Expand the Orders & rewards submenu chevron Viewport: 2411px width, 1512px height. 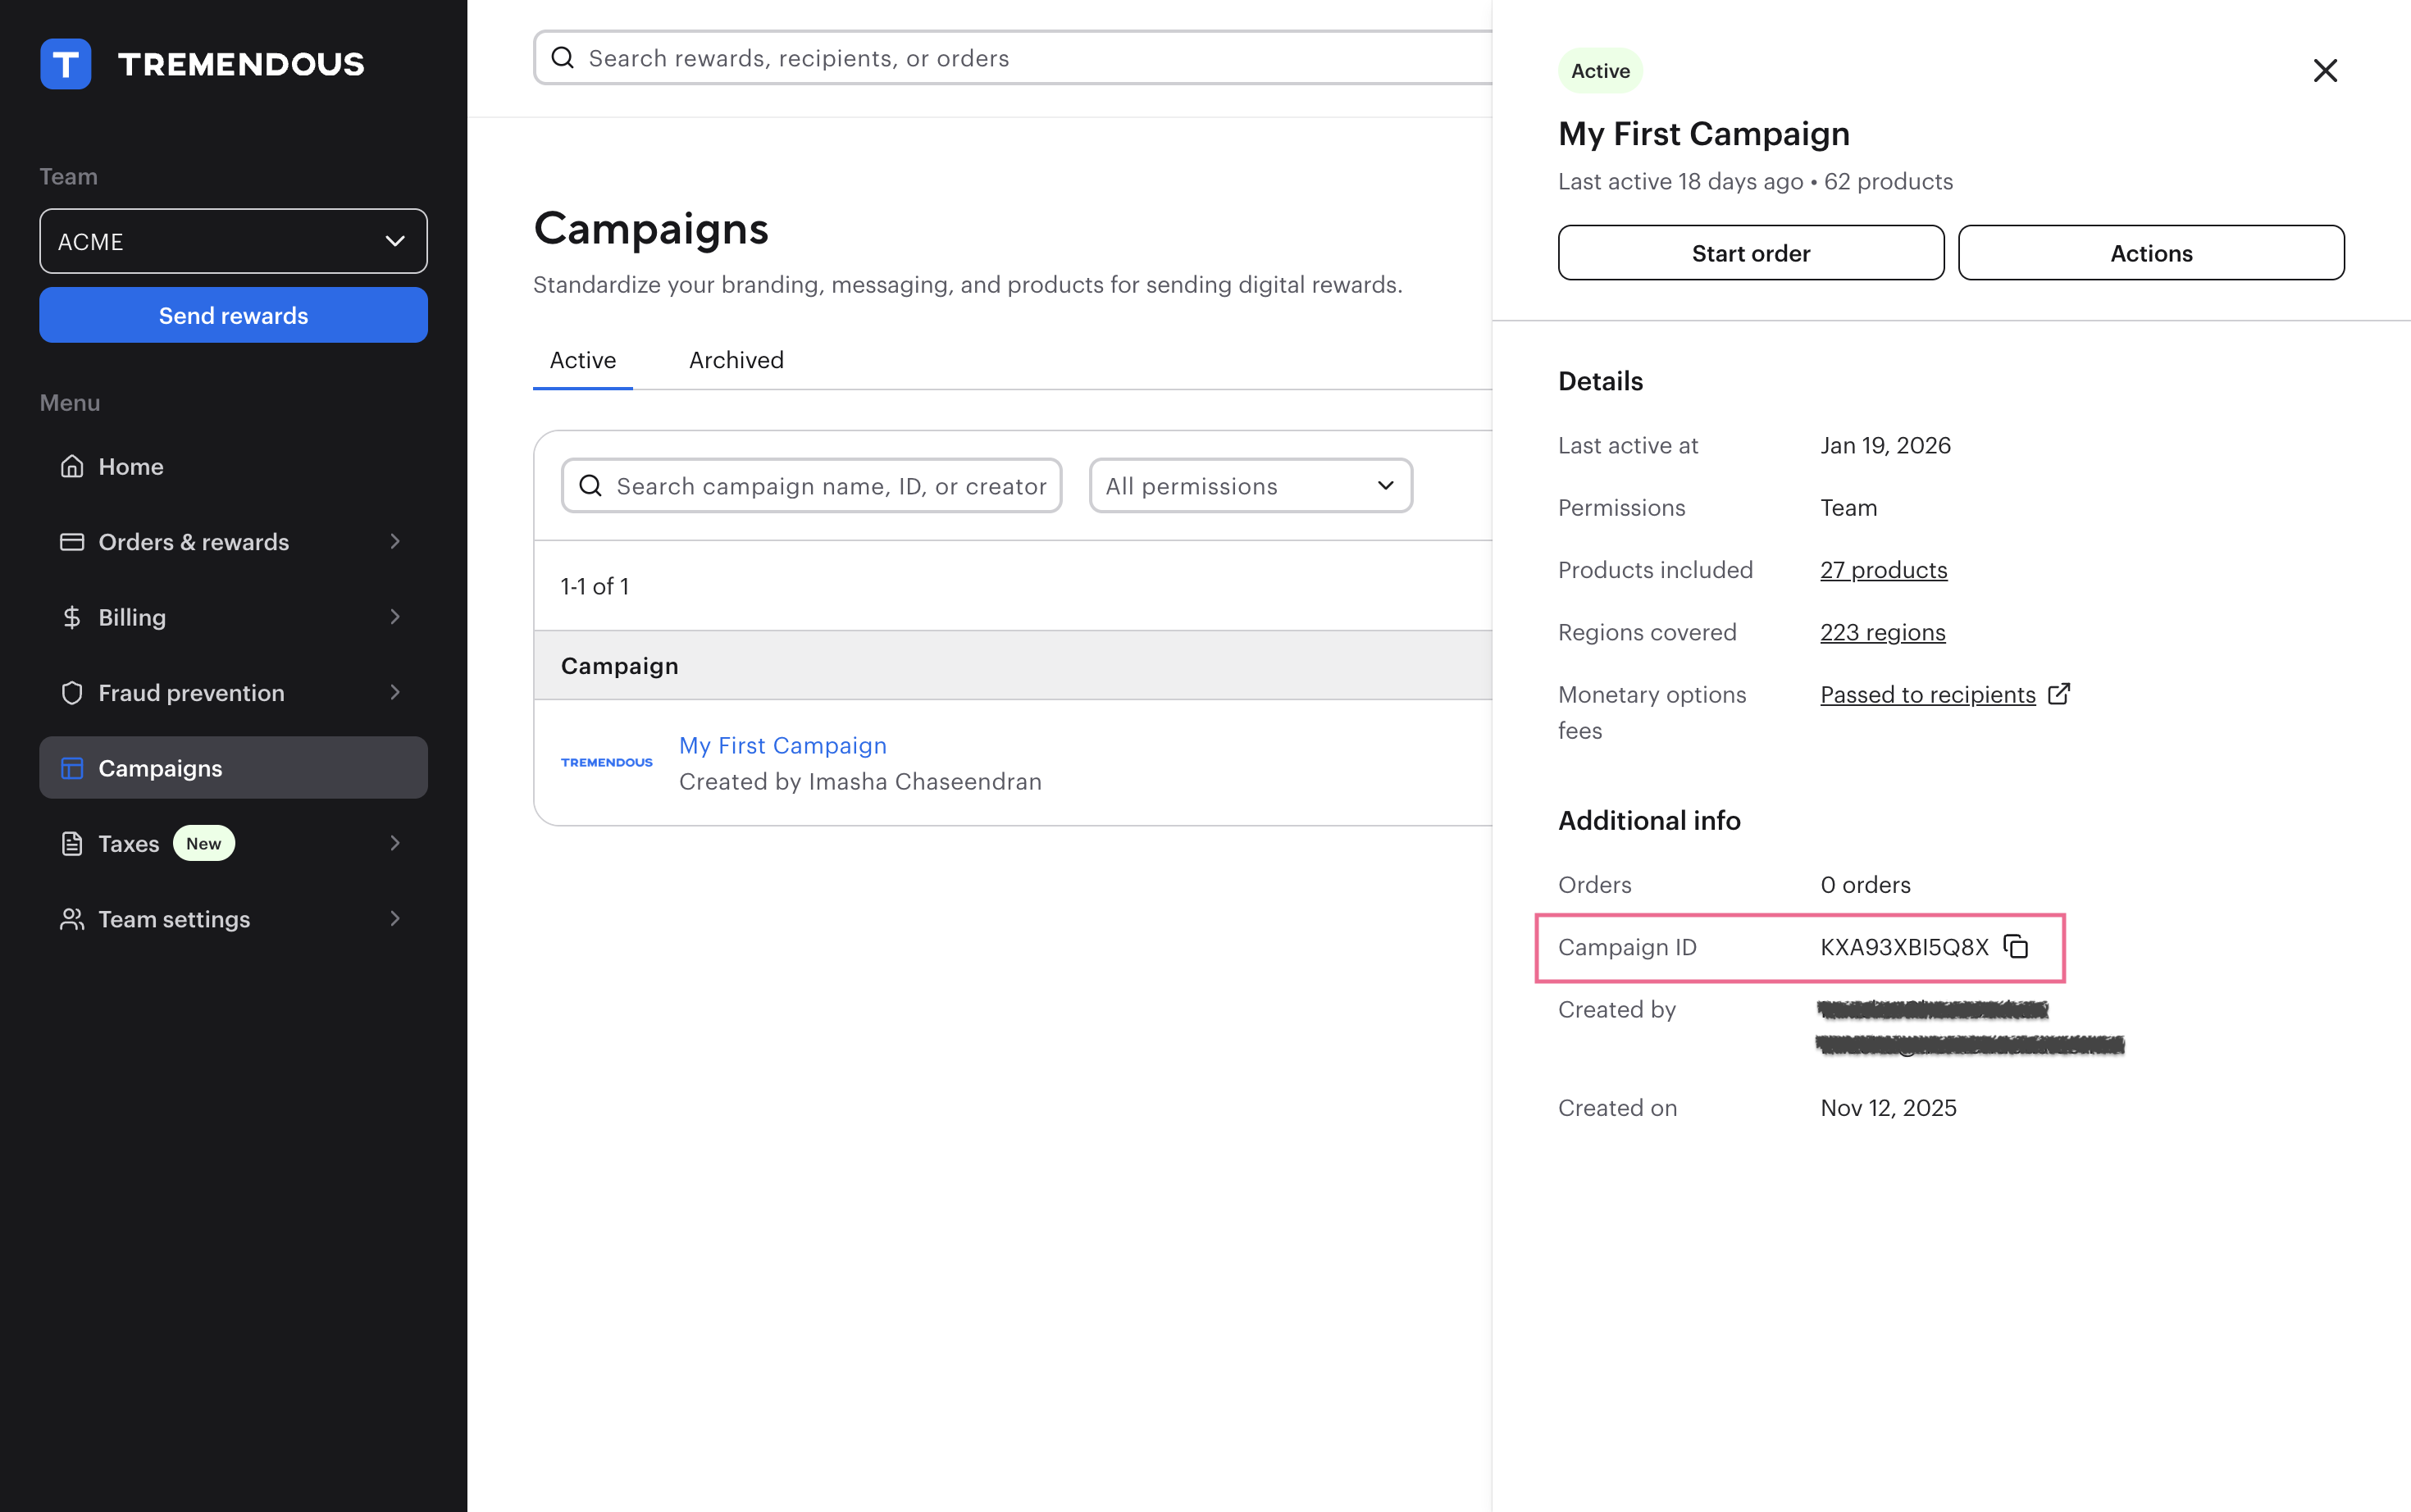[x=395, y=542]
